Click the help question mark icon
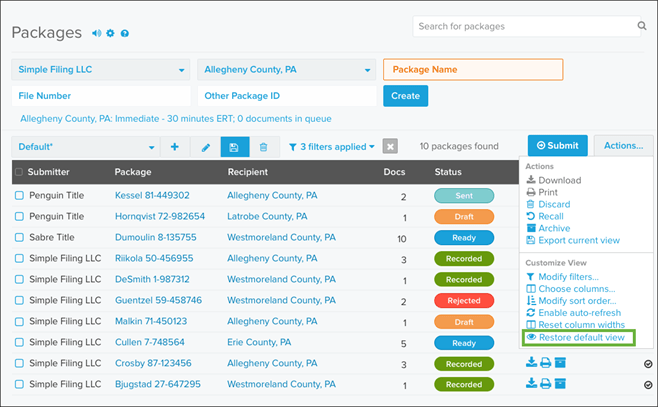The height and width of the screenshot is (407, 658). point(125,33)
